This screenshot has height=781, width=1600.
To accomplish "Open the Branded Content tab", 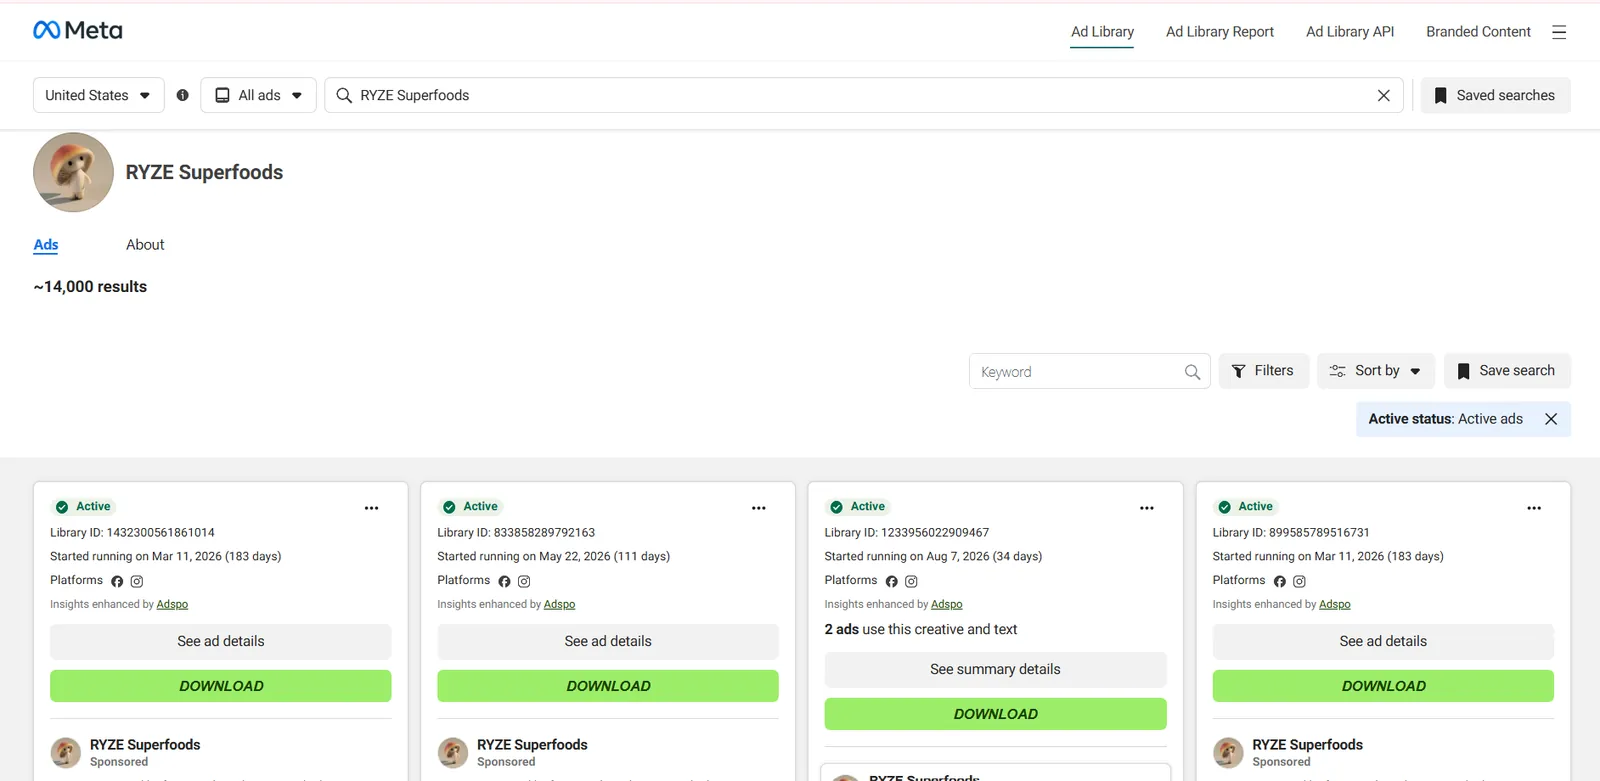I will click(x=1478, y=32).
